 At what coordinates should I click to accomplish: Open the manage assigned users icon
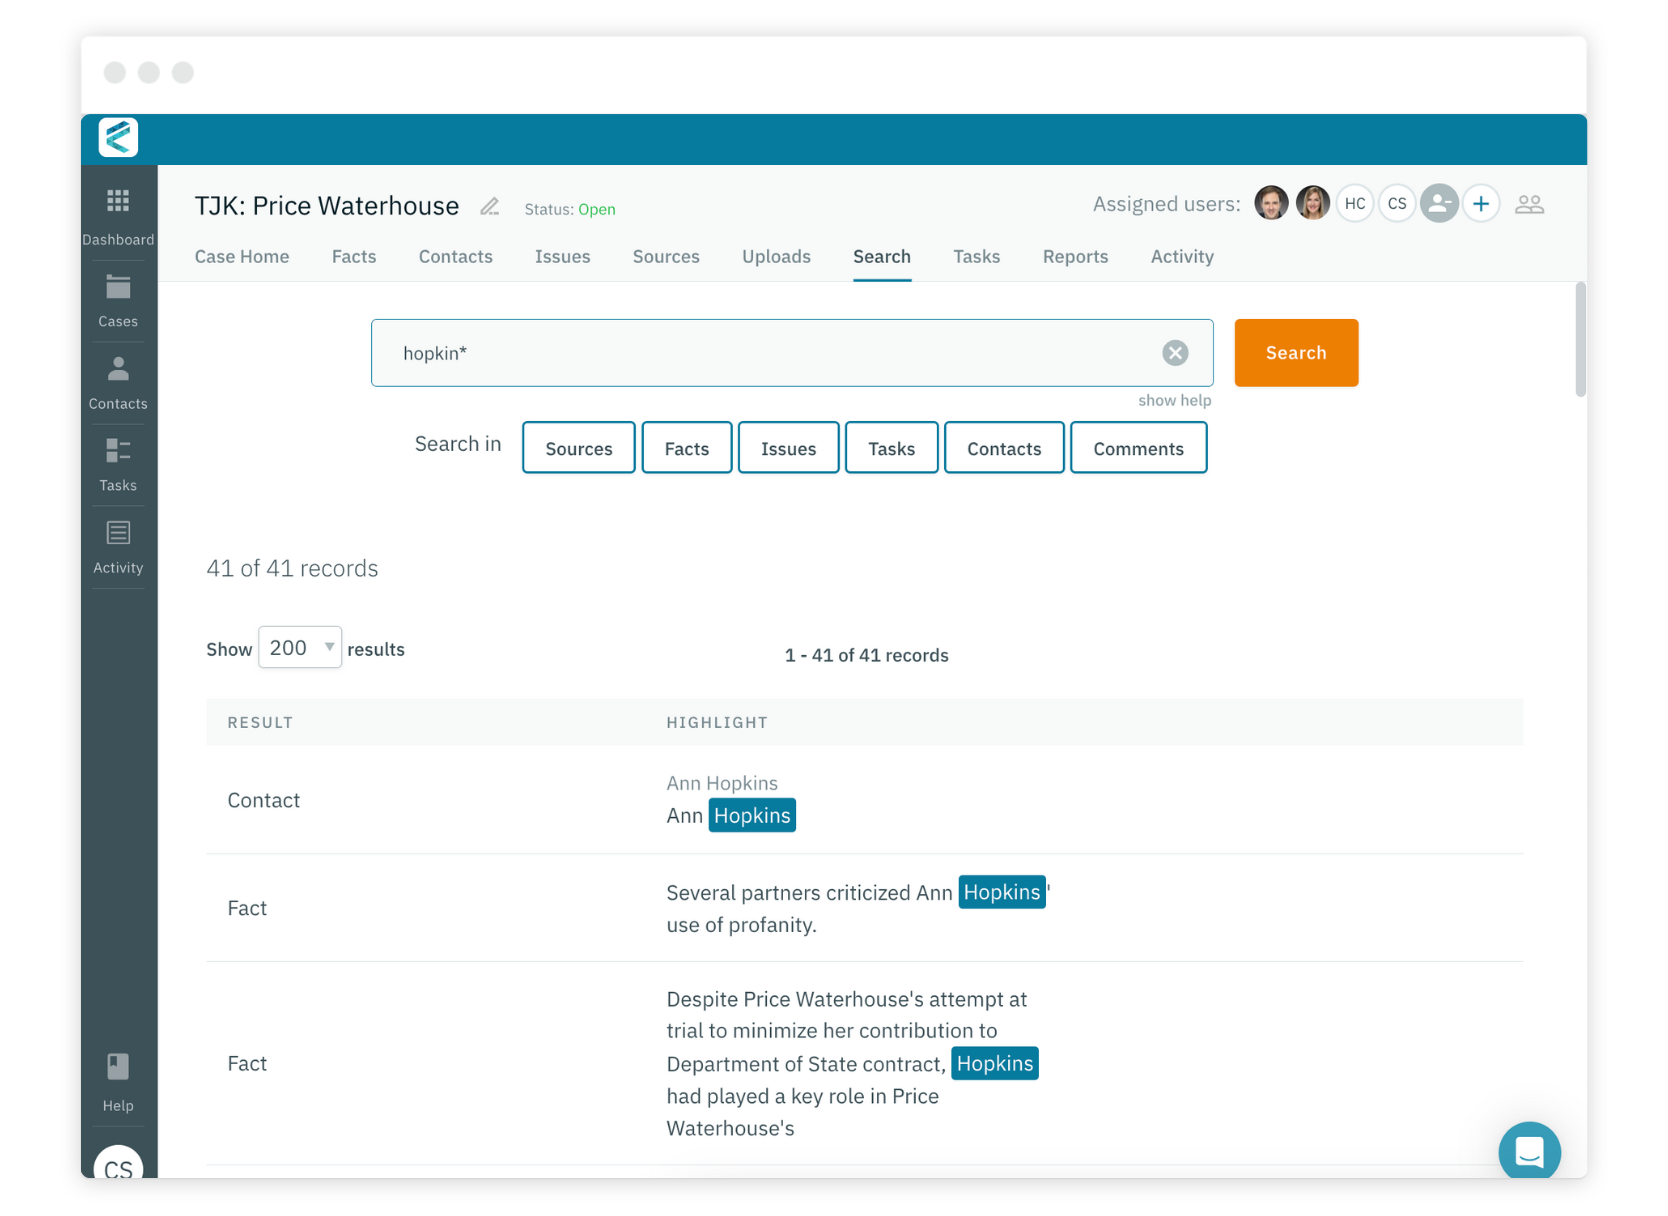click(x=1530, y=203)
